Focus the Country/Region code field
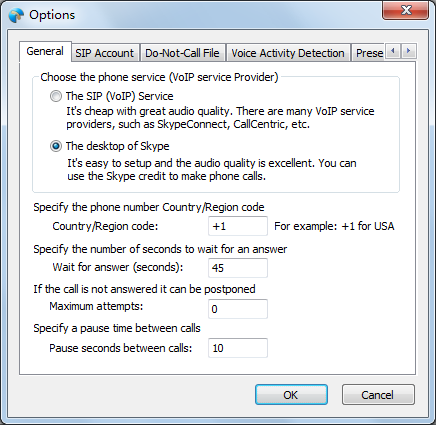The width and height of the screenshot is (436, 425). click(238, 226)
